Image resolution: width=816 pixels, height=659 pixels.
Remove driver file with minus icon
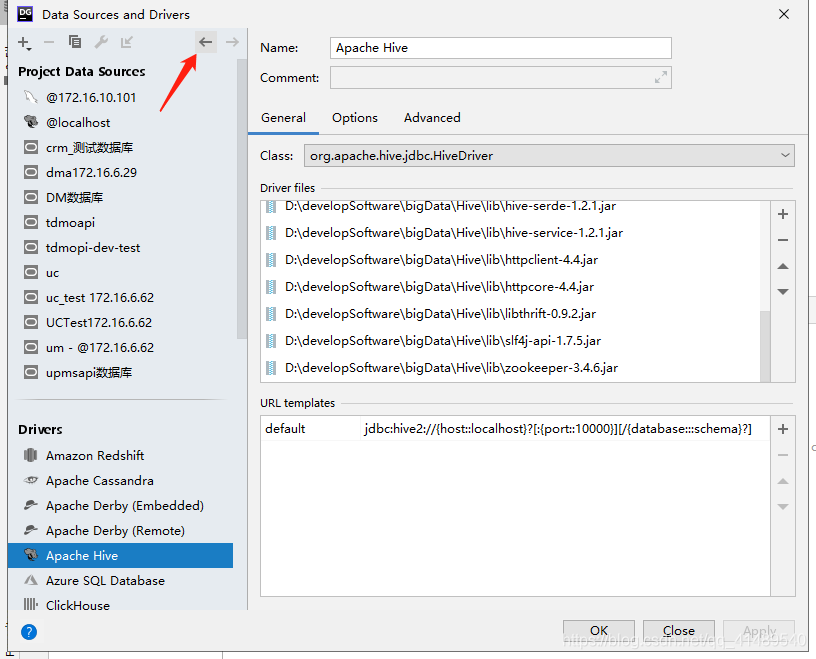tap(783, 240)
